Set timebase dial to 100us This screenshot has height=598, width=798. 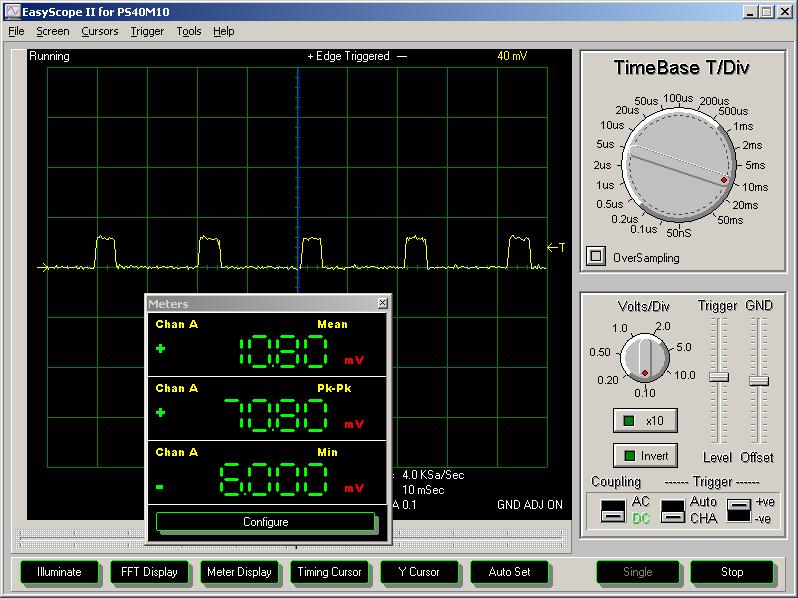(x=678, y=98)
